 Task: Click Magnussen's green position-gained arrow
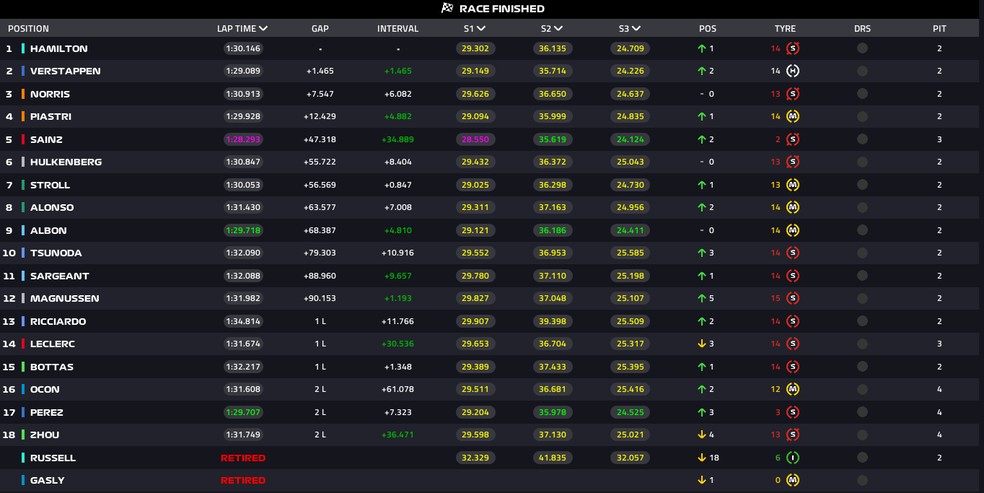[701, 298]
